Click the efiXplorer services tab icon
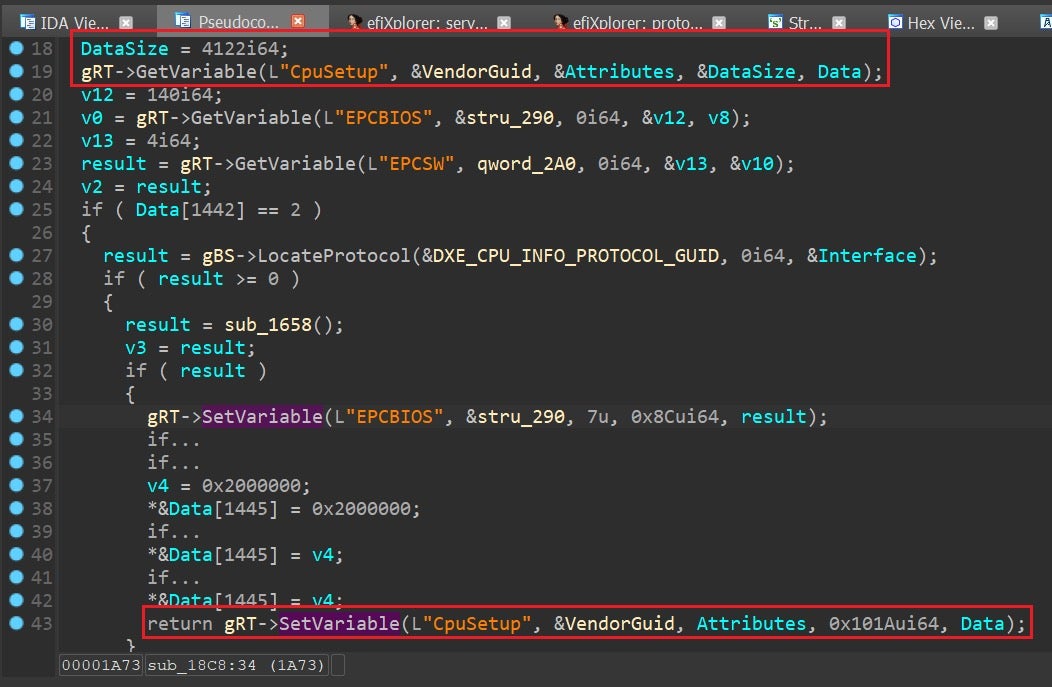This screenshot has height=687, width=1052. tap(354, 21)
